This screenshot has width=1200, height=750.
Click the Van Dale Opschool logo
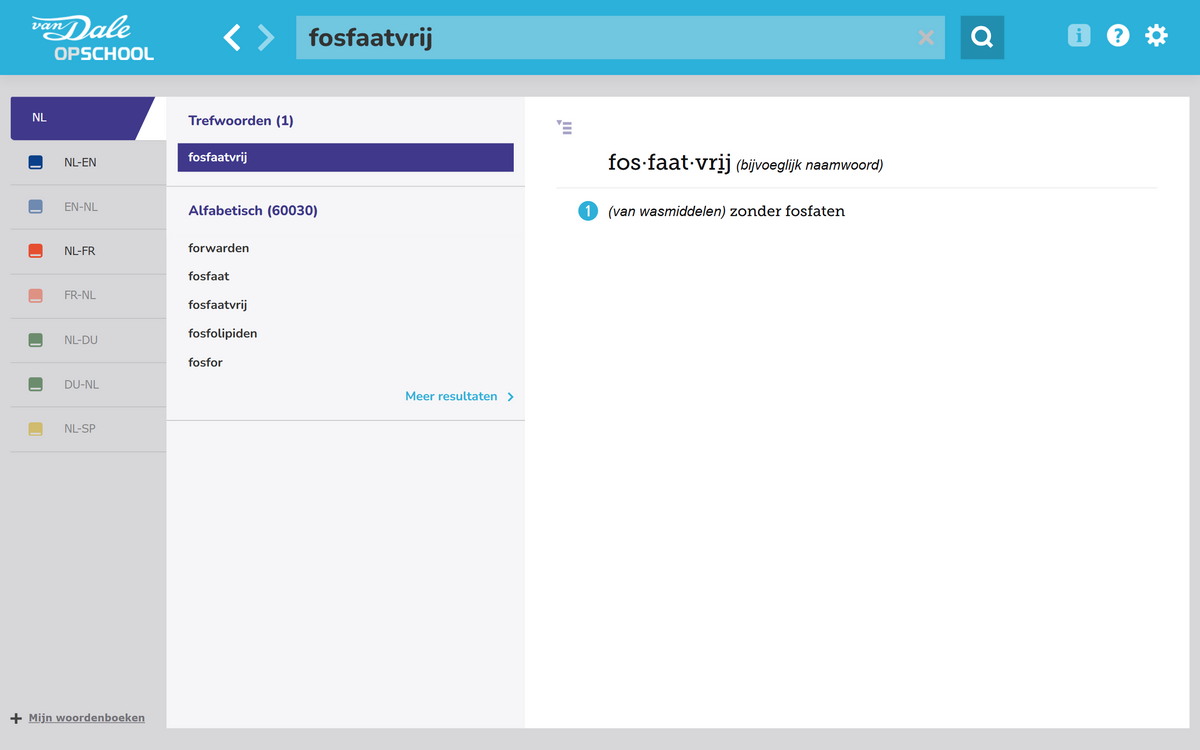pos(93,38)
